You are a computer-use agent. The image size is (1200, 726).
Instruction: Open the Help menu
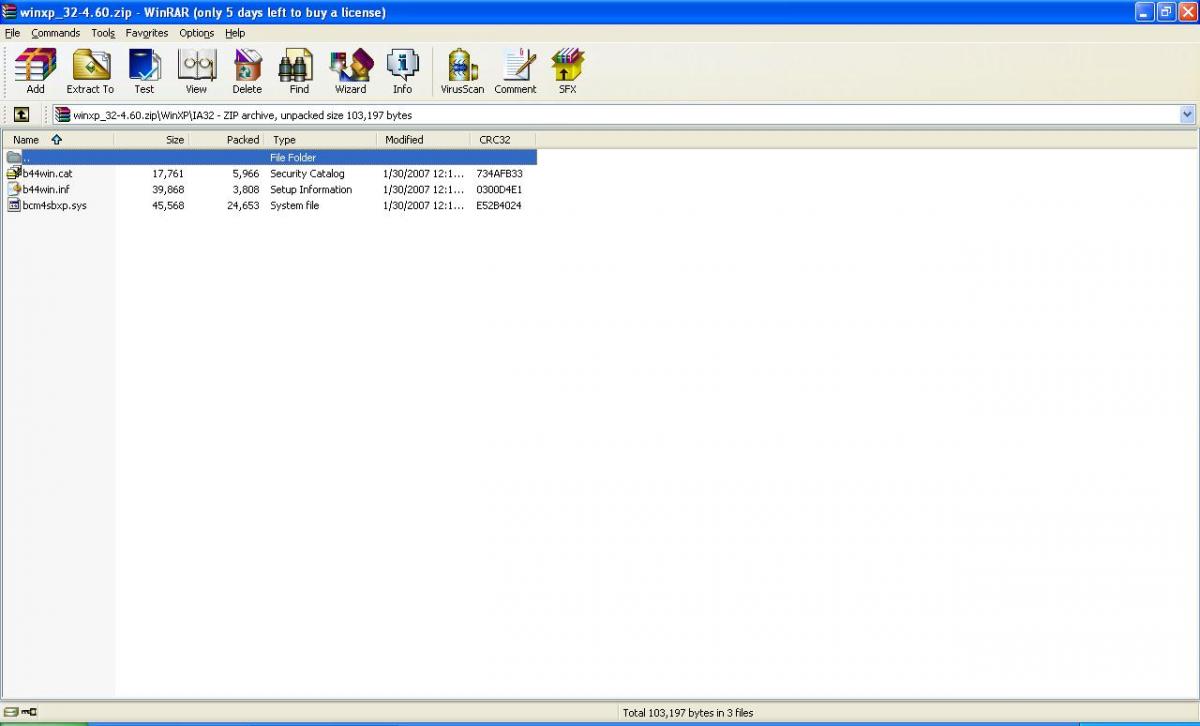(235, 33)
